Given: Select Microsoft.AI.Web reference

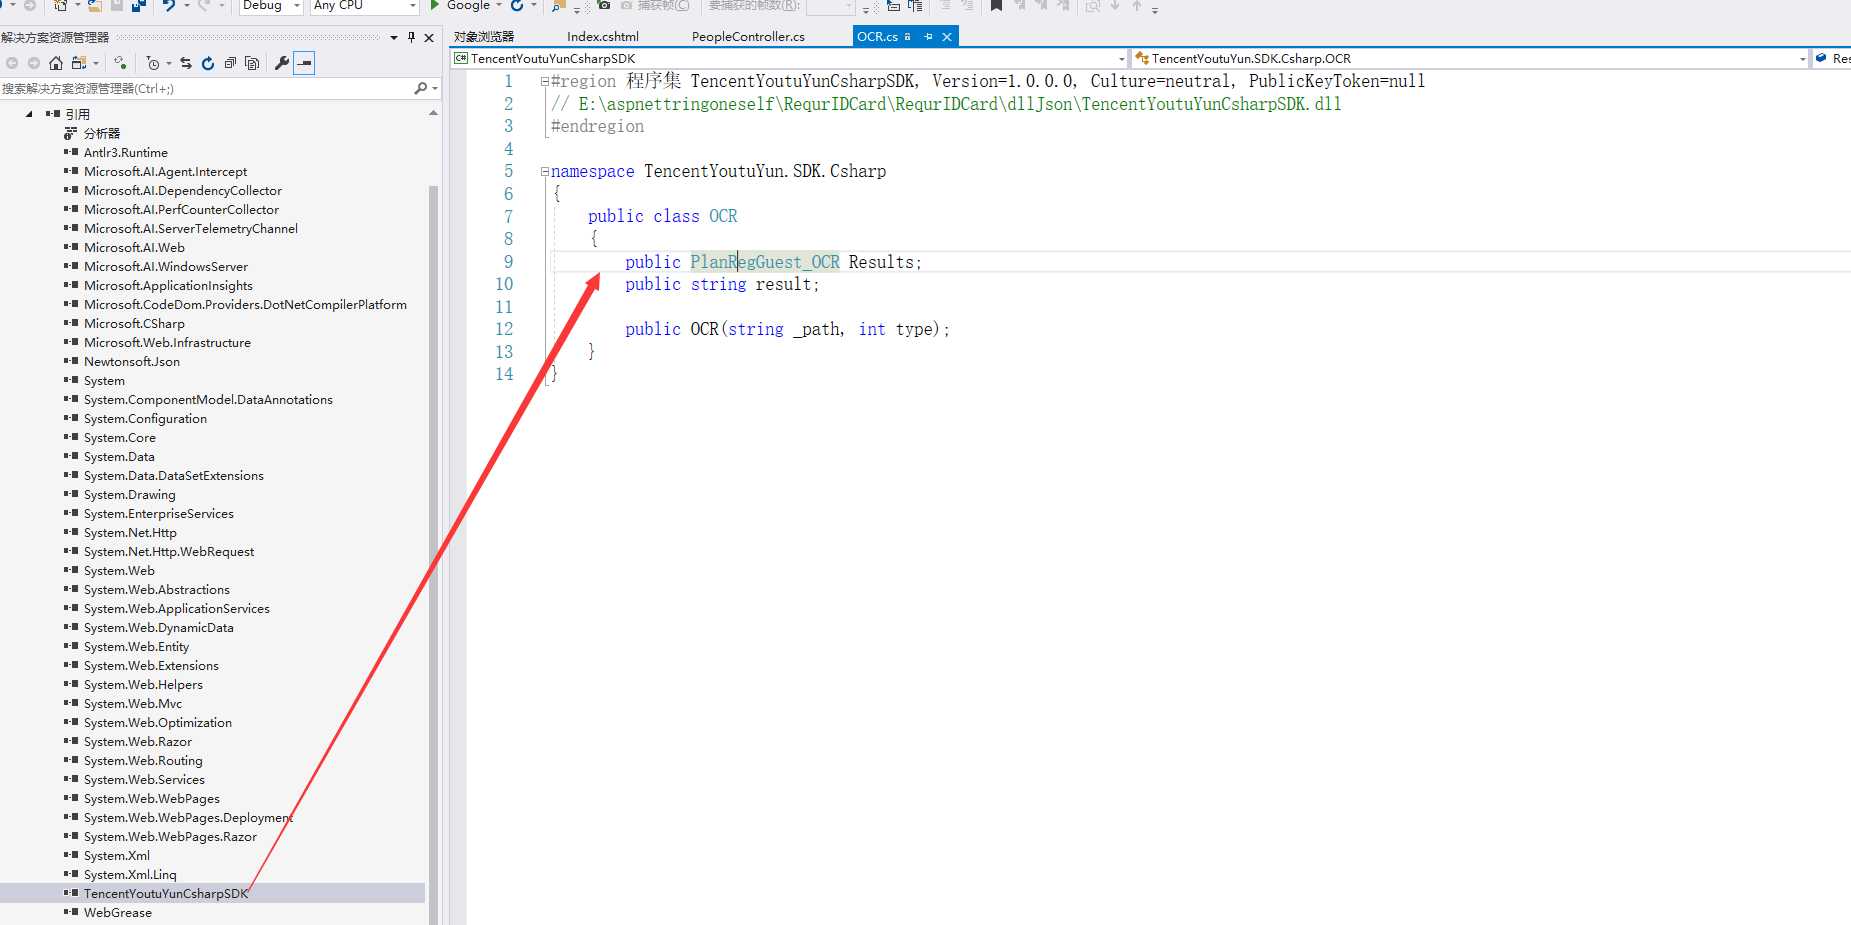Looking at the screenshot, I should click(134, 248).
